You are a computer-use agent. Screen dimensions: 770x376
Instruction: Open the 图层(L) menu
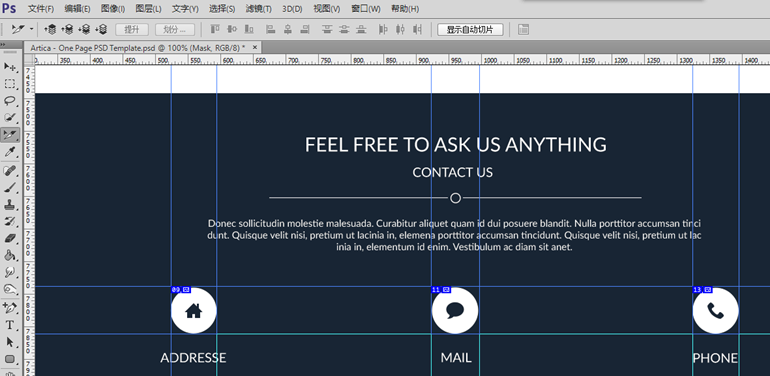click(x=148, y=9)
